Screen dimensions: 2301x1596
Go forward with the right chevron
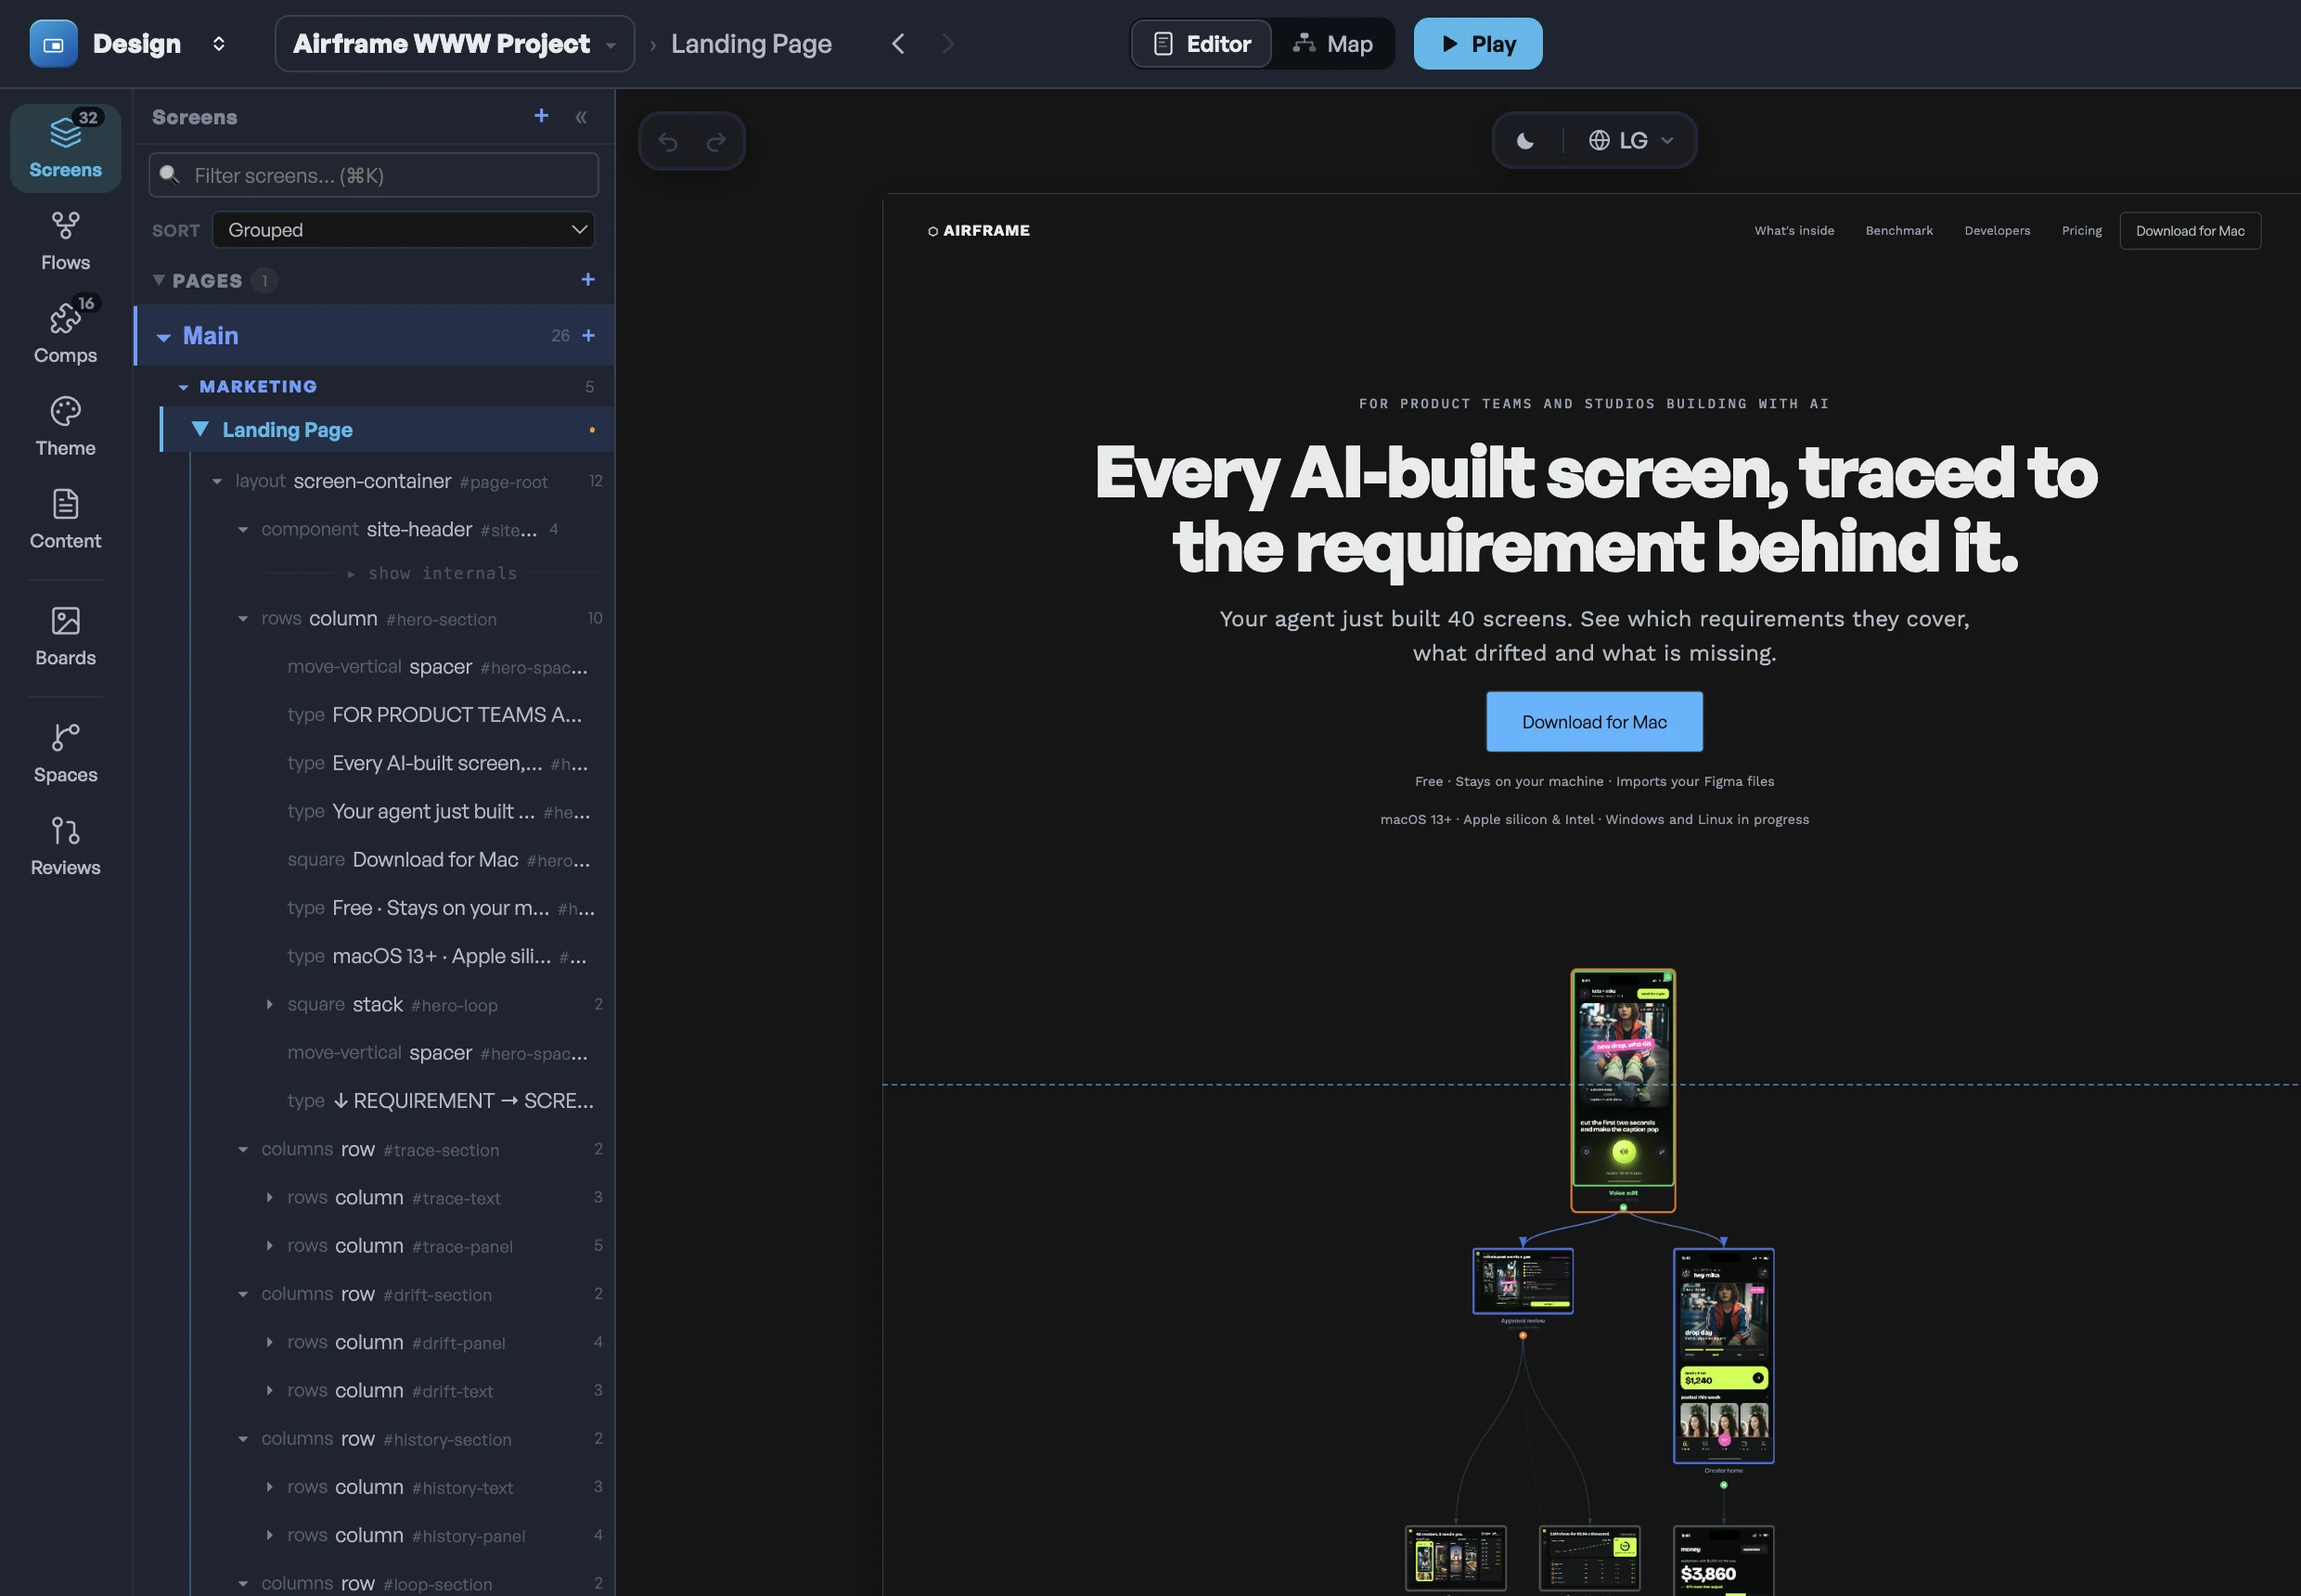(x=948, y=44)
